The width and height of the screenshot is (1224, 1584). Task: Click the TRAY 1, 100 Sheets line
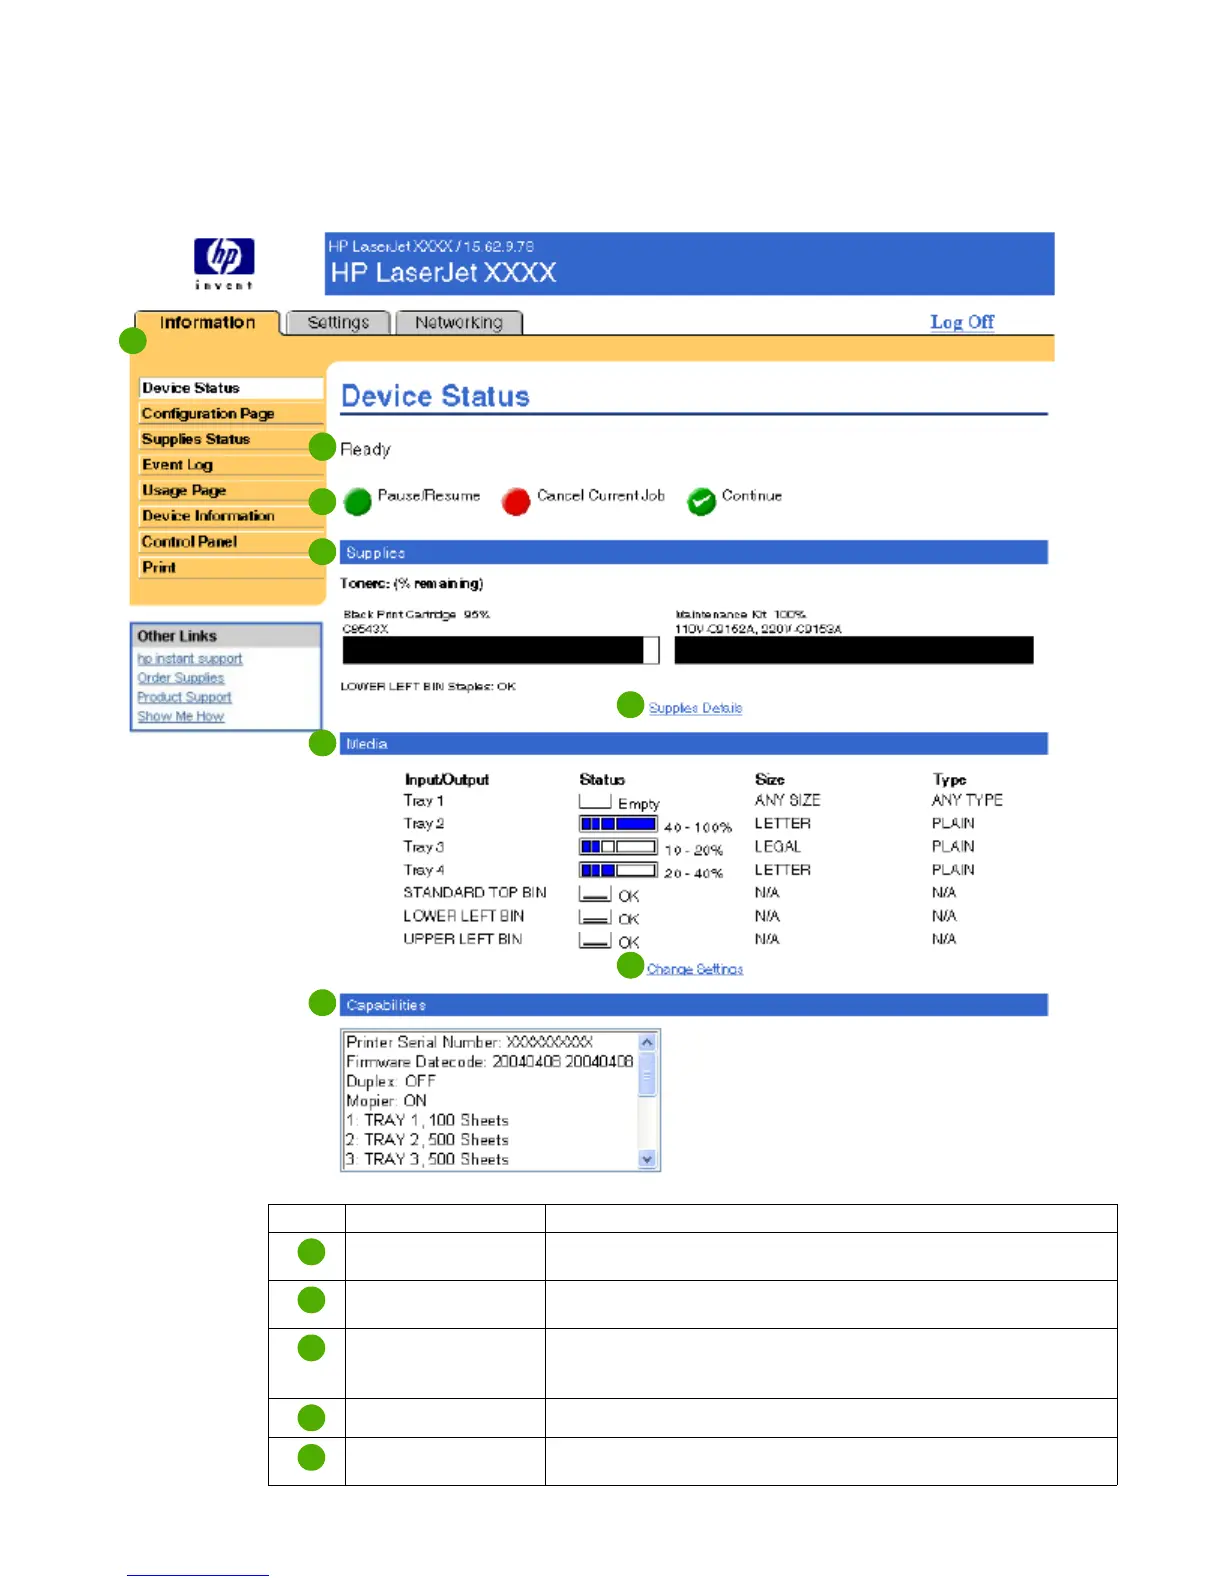(427, 1120)
